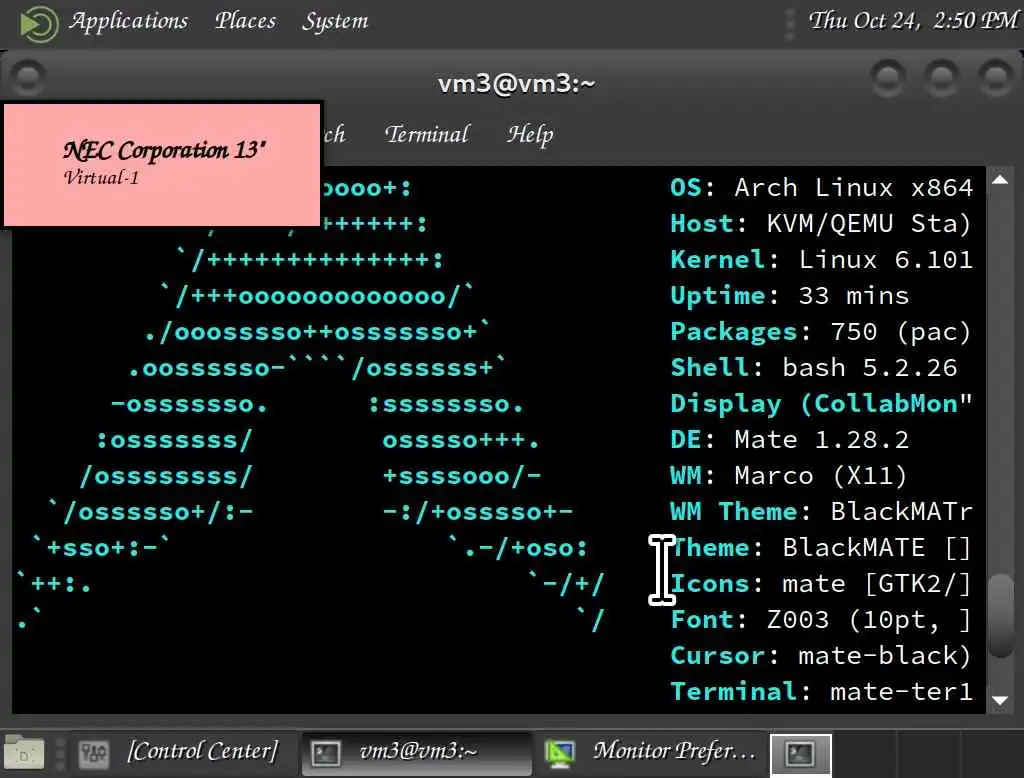Click the 'Shell: bash 5.2.26' line
The height and width of the screenshot is (778, 1024).
(814, 368)
